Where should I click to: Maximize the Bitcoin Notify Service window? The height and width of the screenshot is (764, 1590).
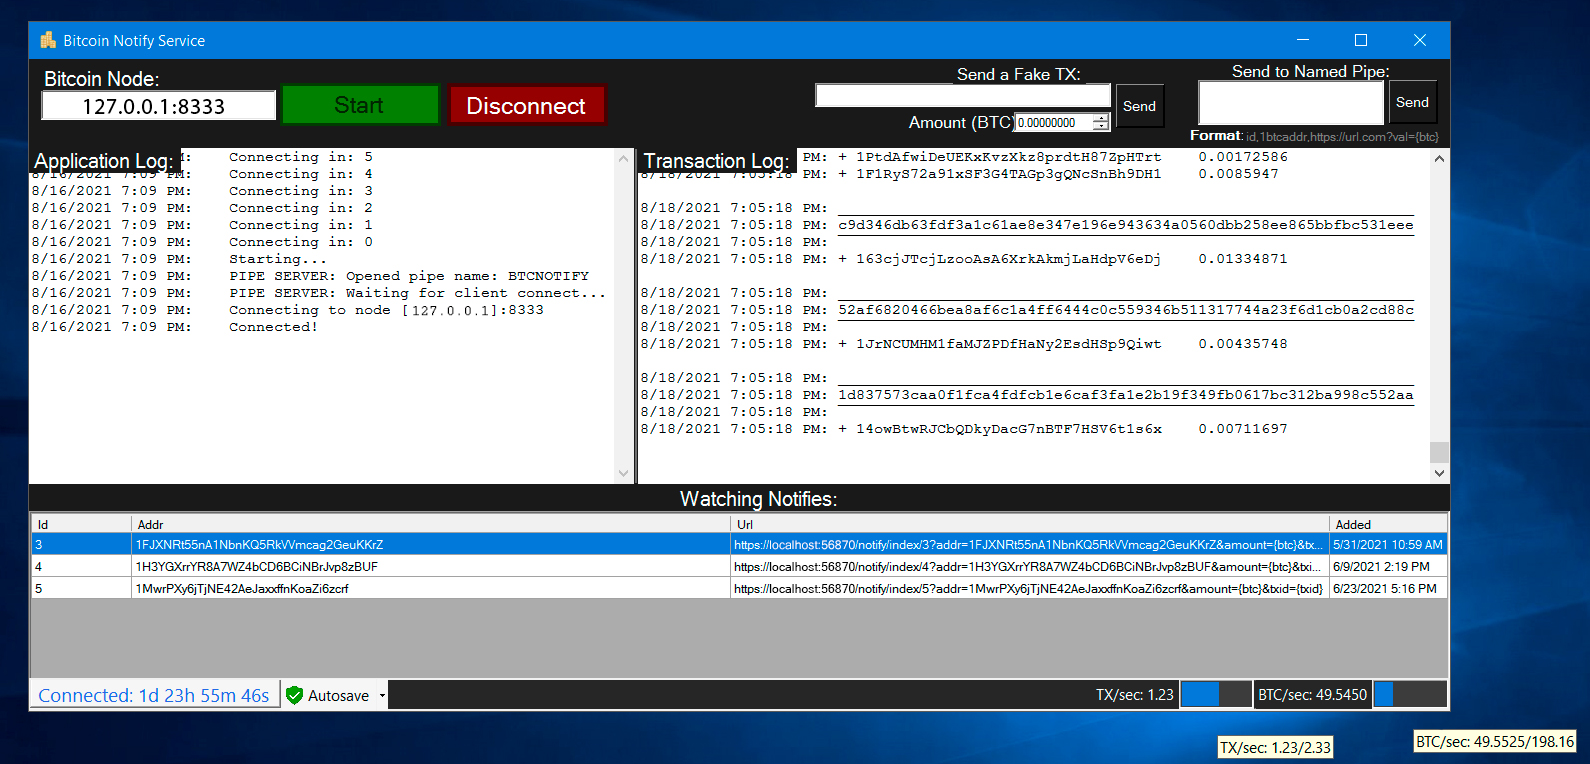[1361, 40]
